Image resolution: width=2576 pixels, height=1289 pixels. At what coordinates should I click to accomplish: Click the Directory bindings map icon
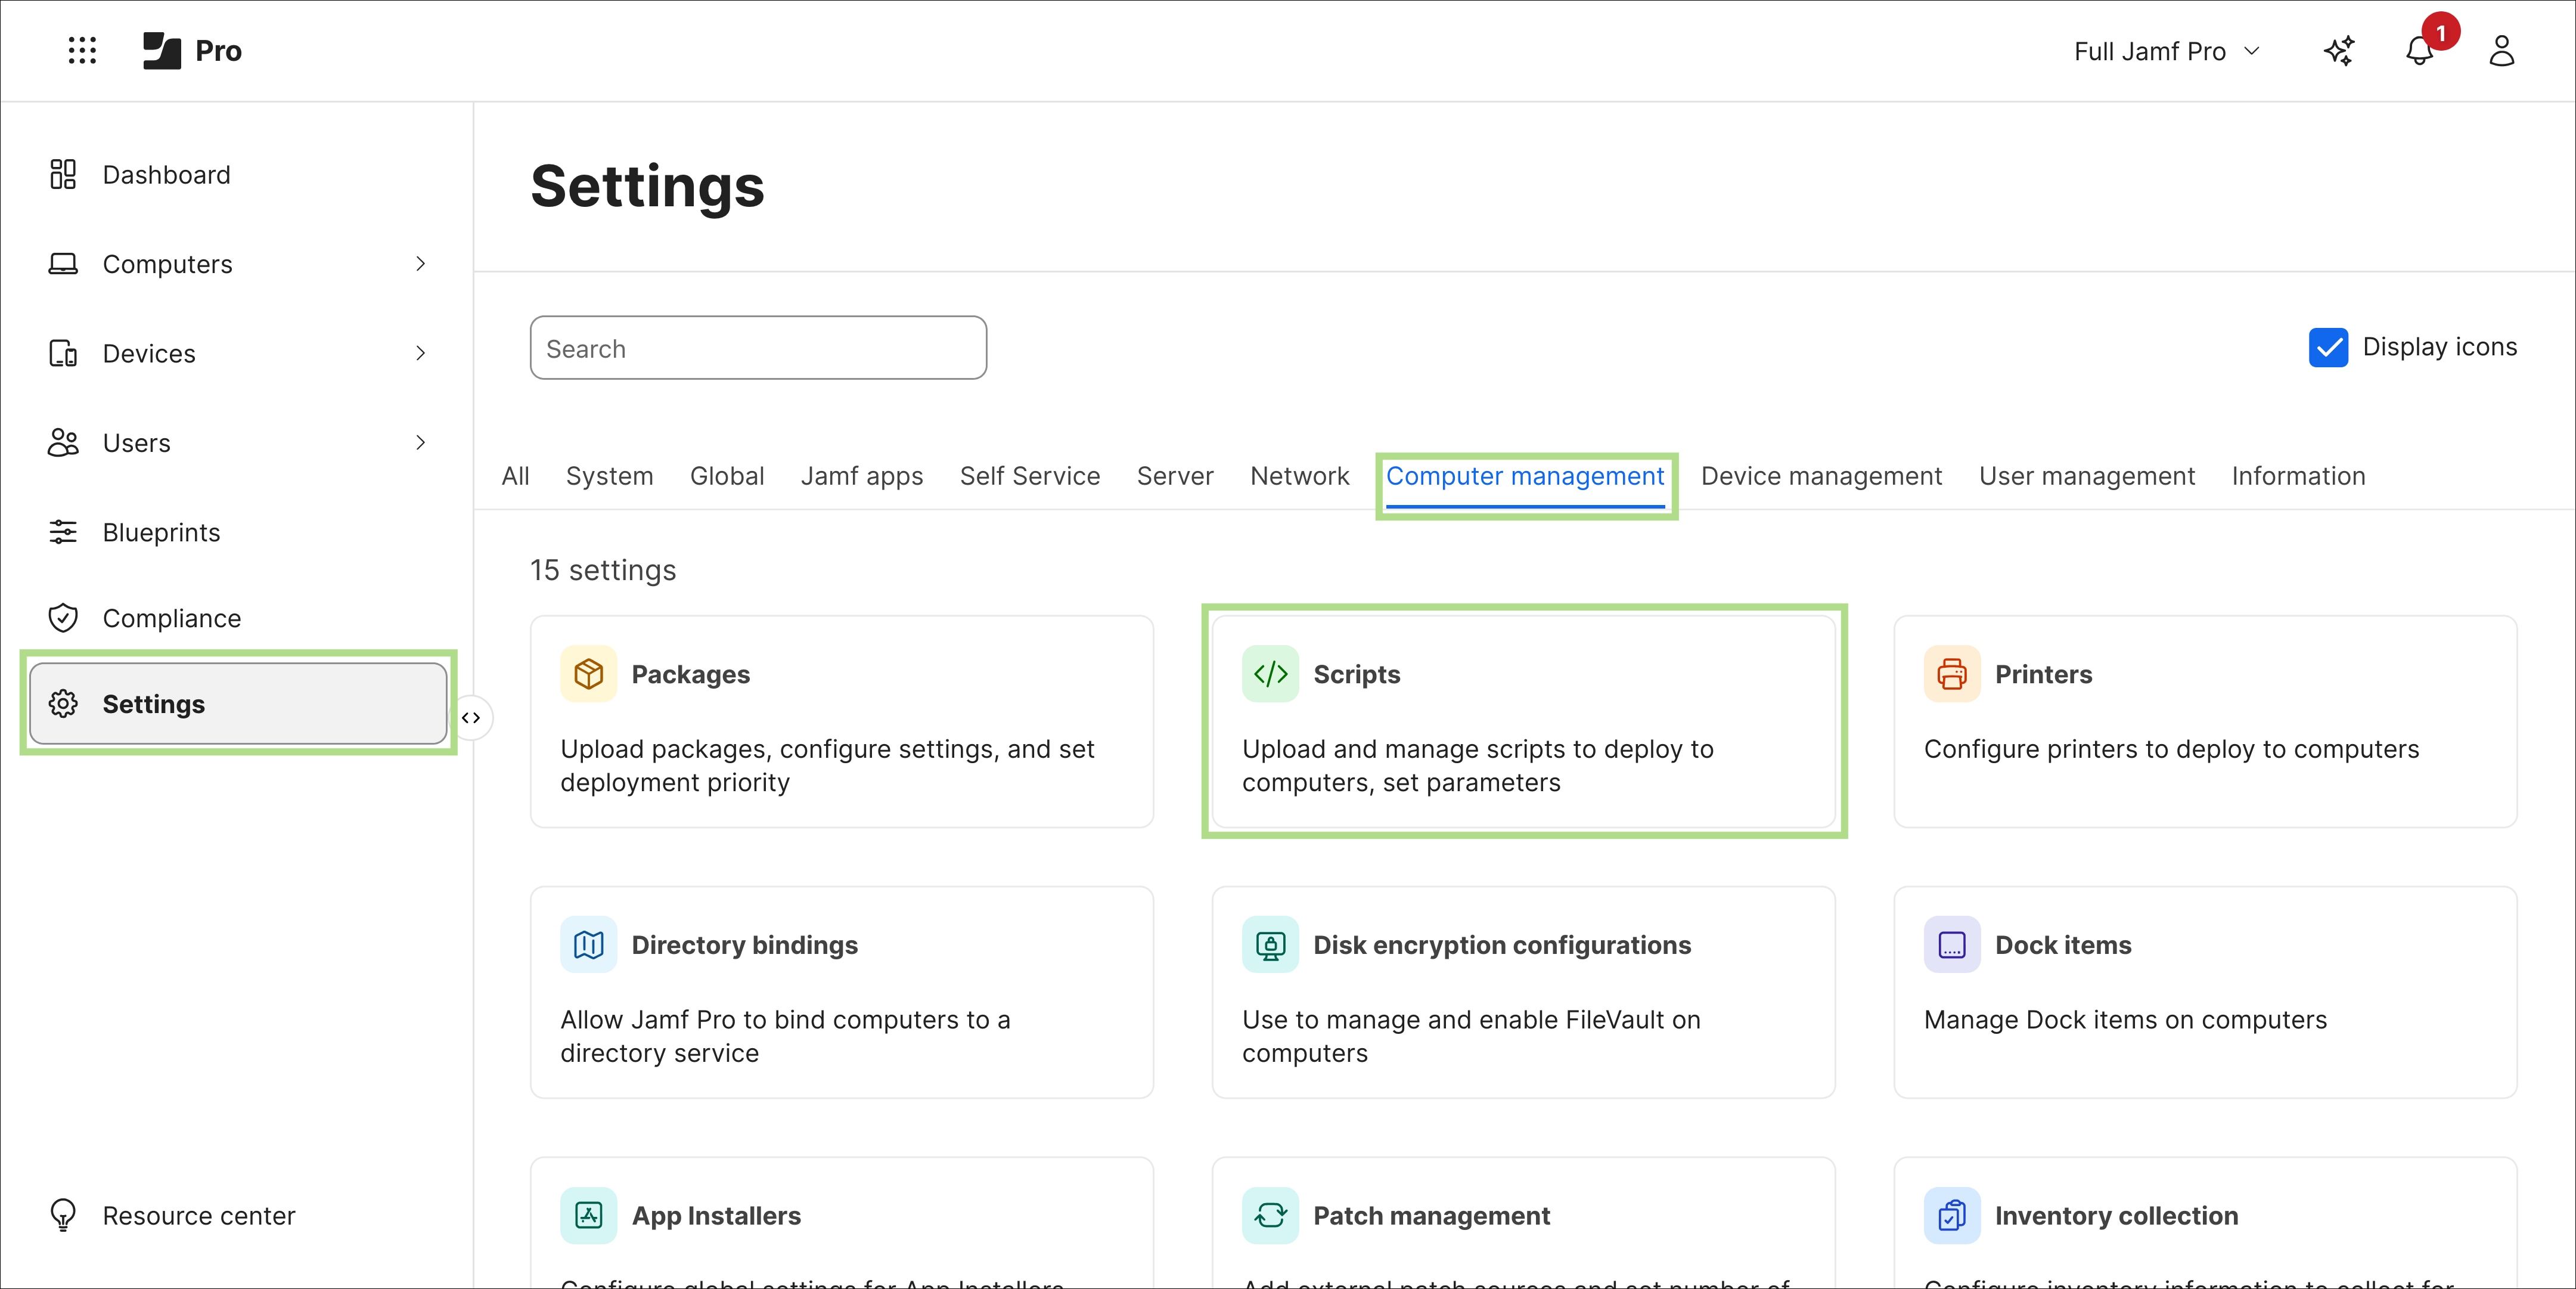coord(589,944)
